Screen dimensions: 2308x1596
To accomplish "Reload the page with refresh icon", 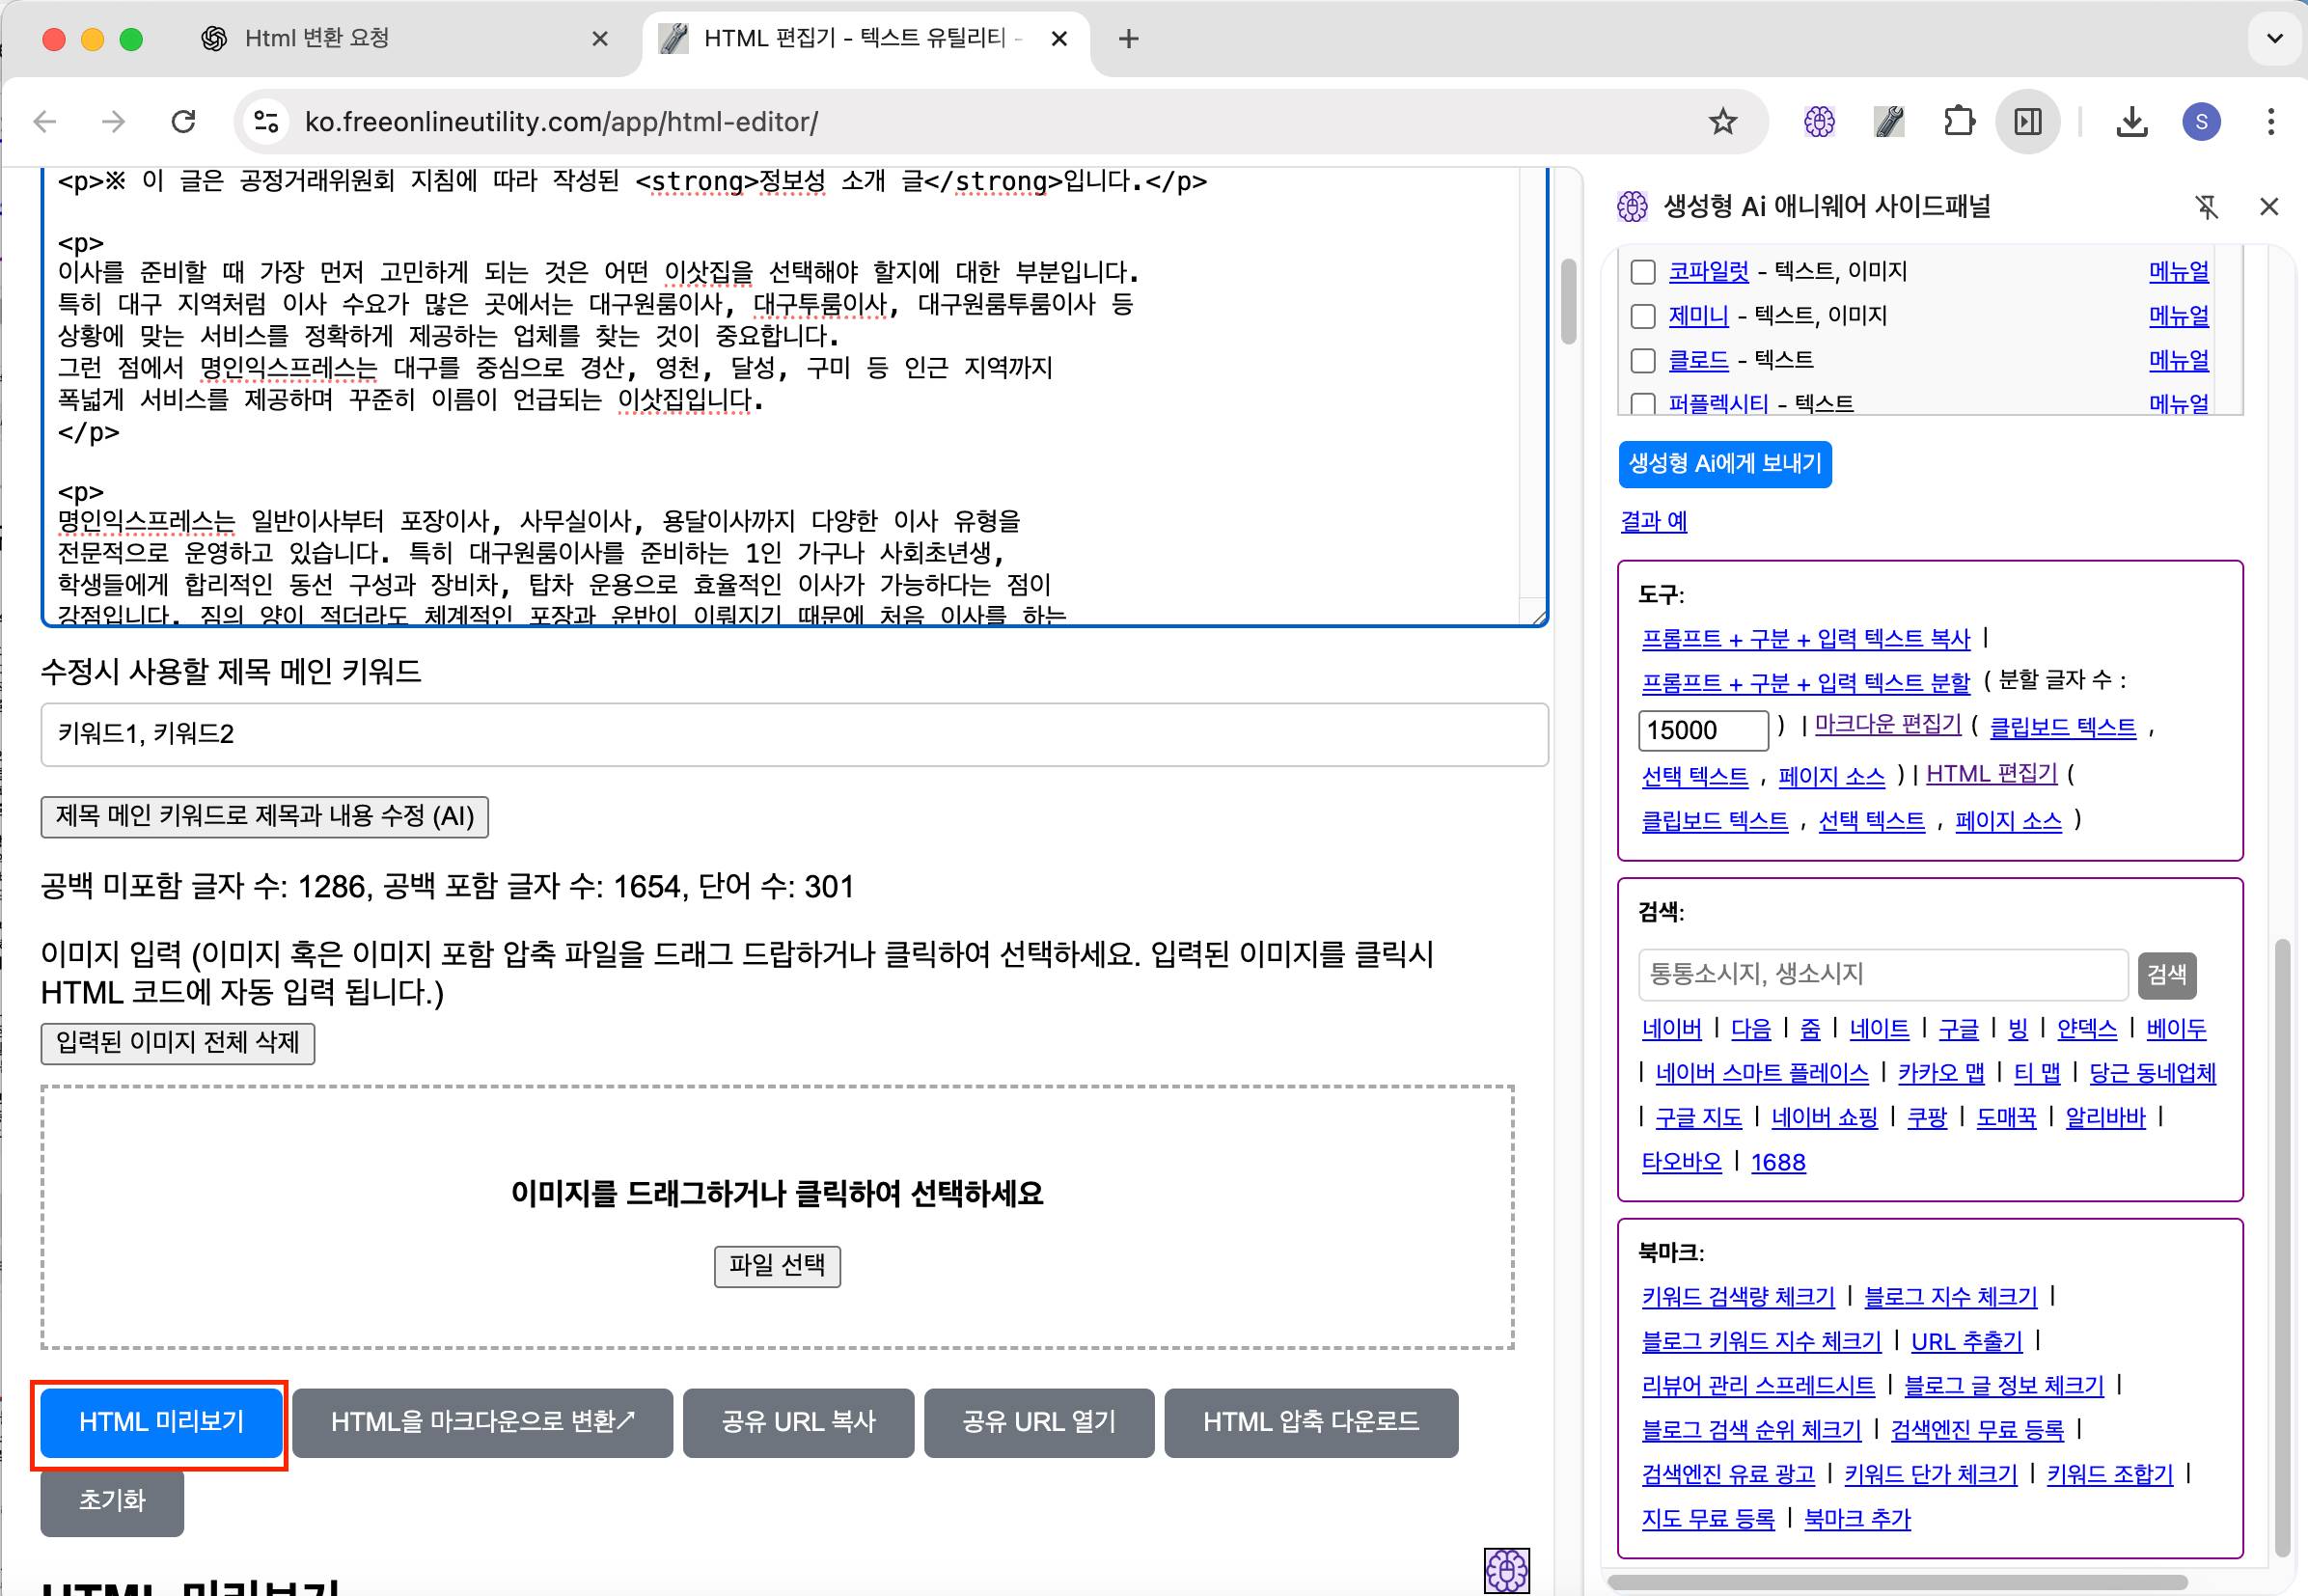I will pyautogui.click(x=183, y=122).
